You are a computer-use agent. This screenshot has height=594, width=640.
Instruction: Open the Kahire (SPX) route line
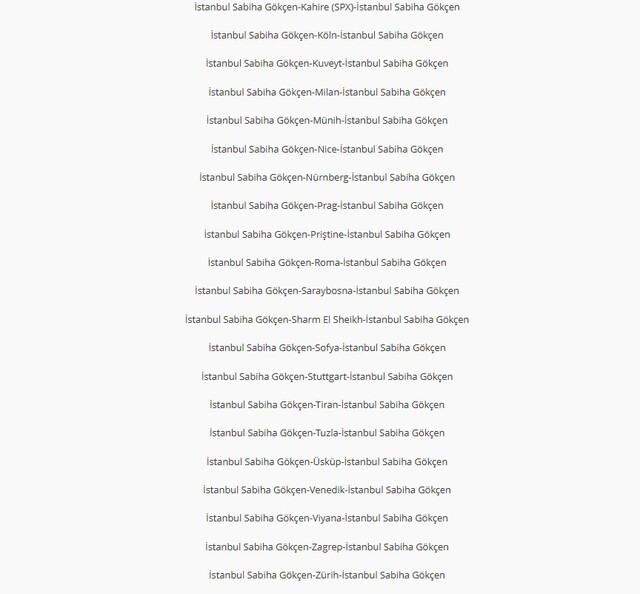[x=327, y=7]
